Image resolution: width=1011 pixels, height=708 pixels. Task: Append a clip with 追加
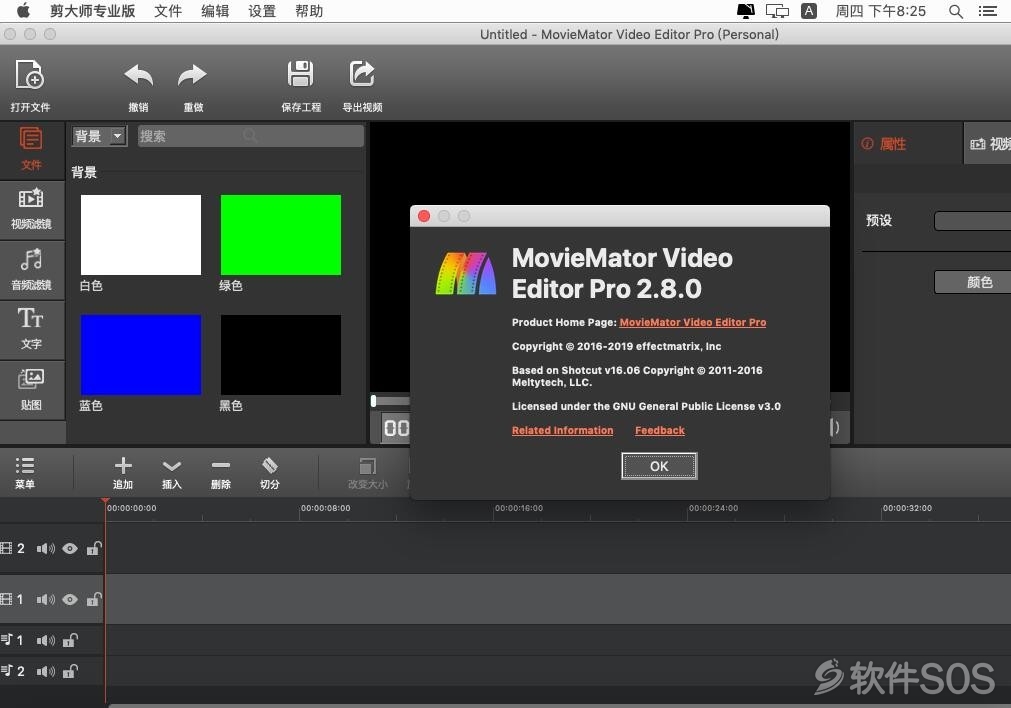coord(123,473)
